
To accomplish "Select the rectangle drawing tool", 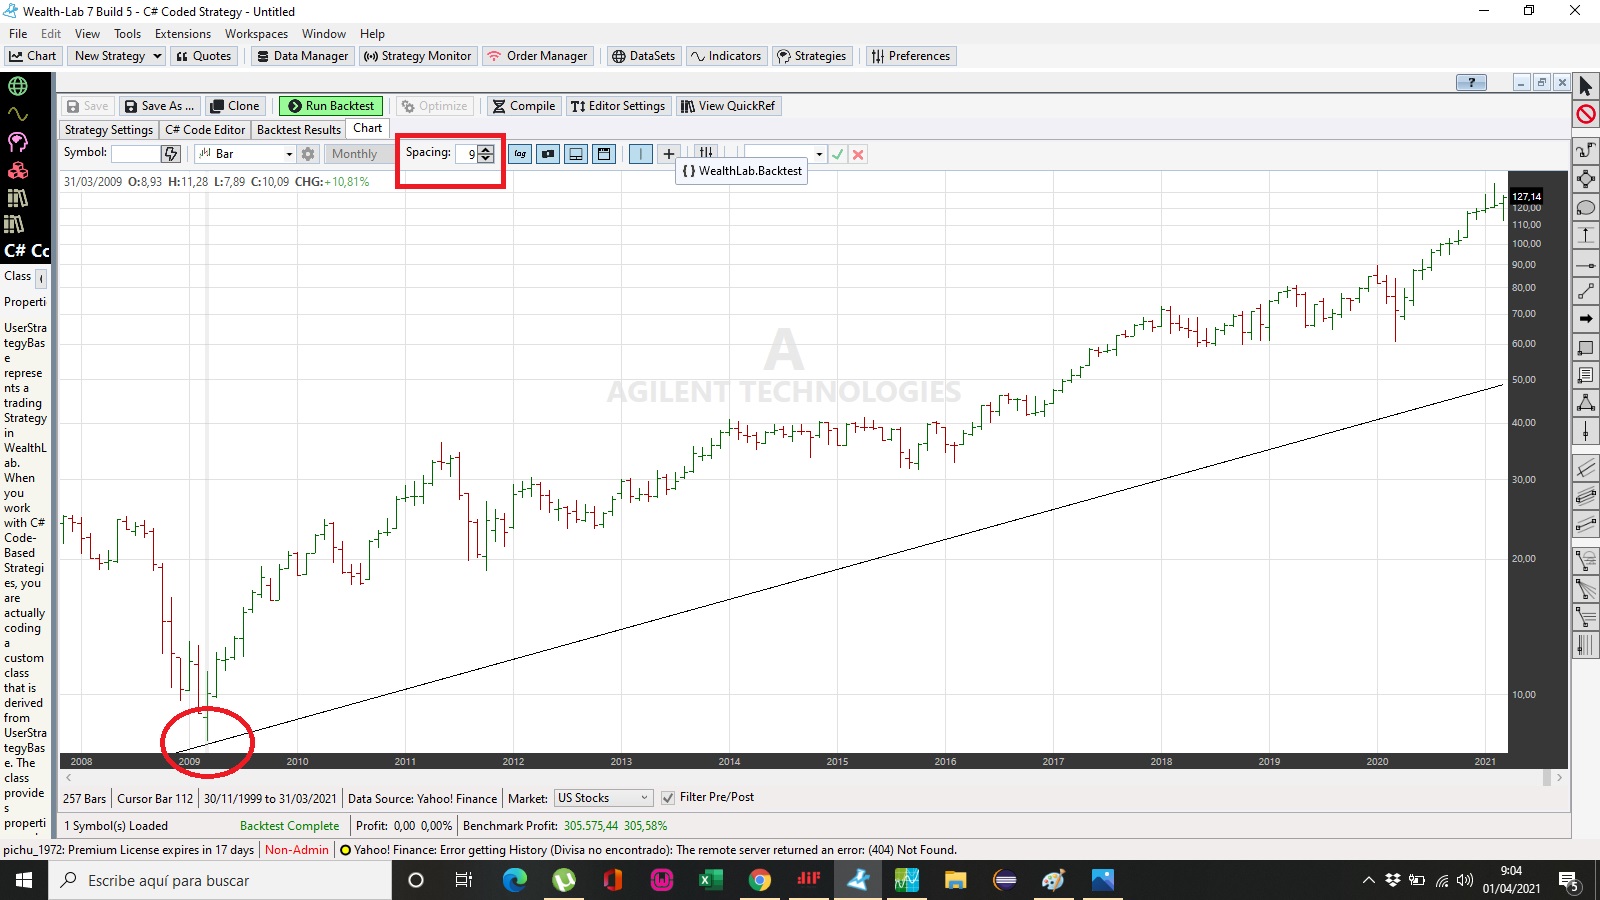I will click(x=1586, y=348).
